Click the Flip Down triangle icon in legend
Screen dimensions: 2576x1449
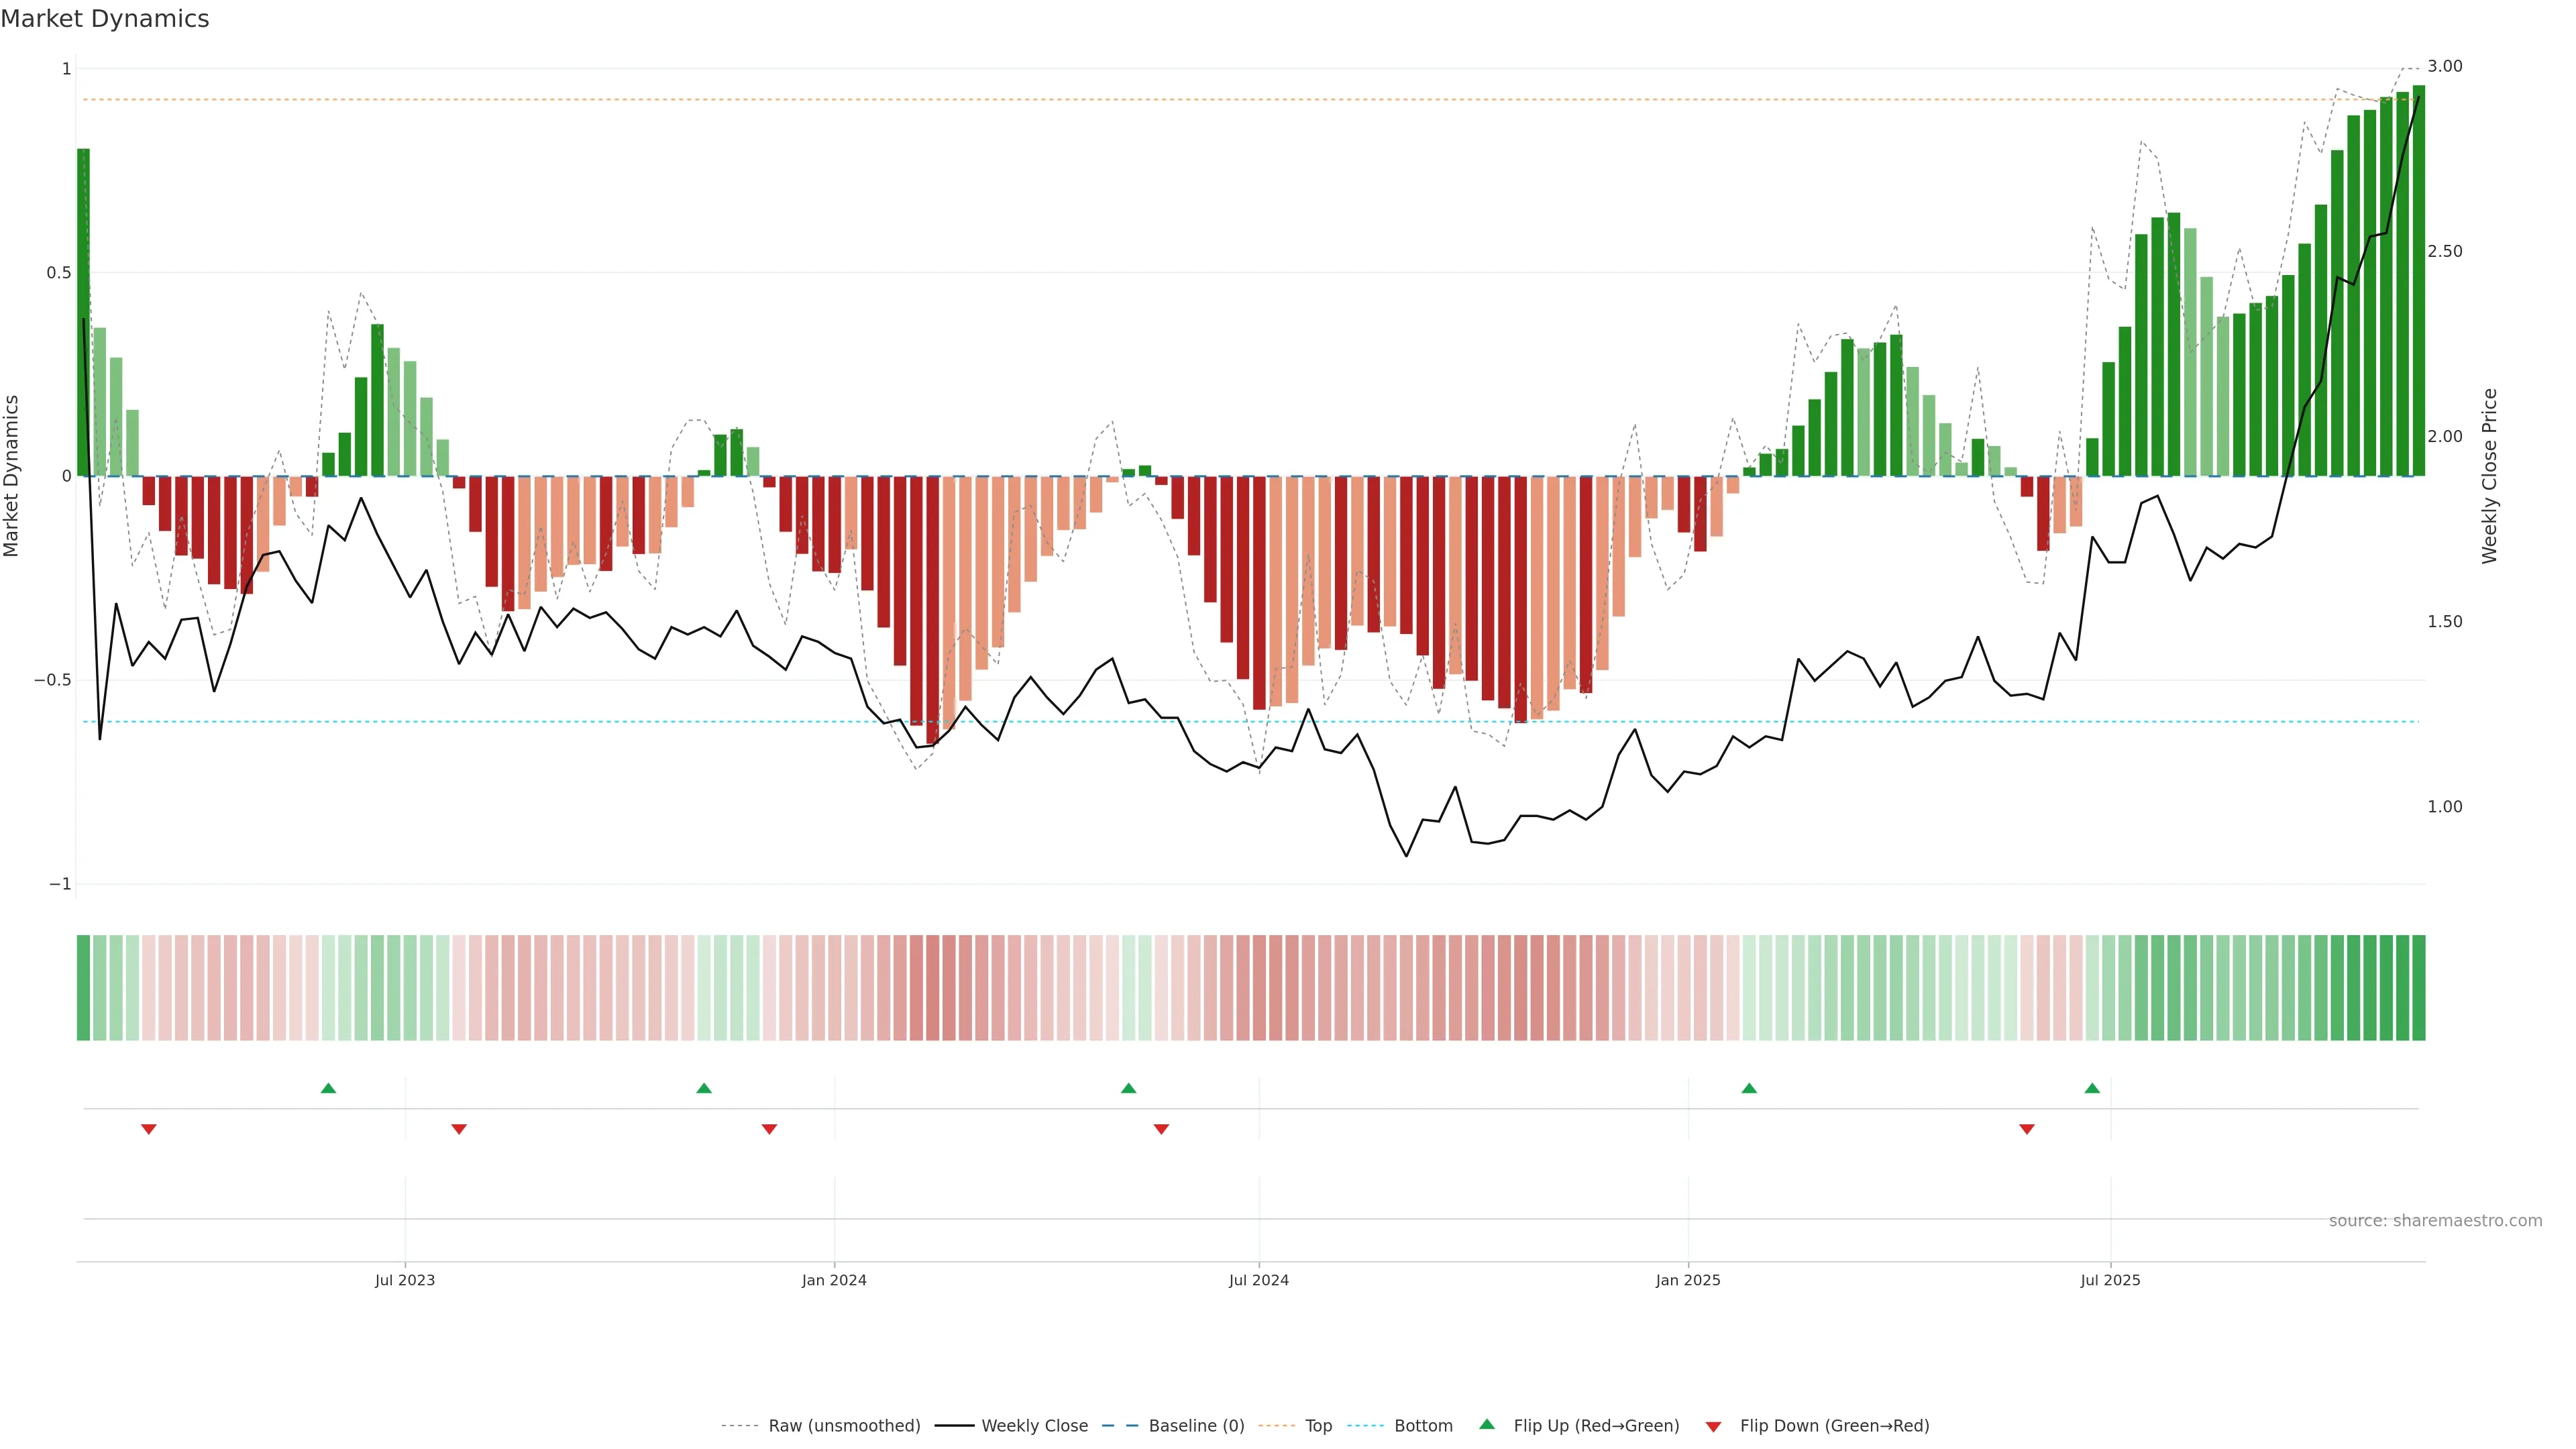(1713, 1426)
